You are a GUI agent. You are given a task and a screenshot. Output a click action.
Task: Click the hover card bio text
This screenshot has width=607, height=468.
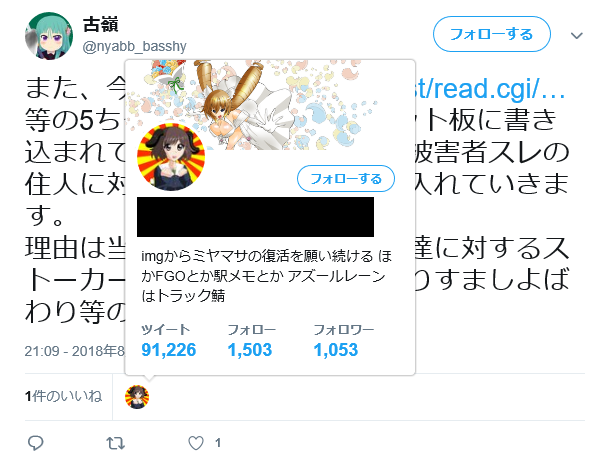pyautogui.click(x=266, y=276)
